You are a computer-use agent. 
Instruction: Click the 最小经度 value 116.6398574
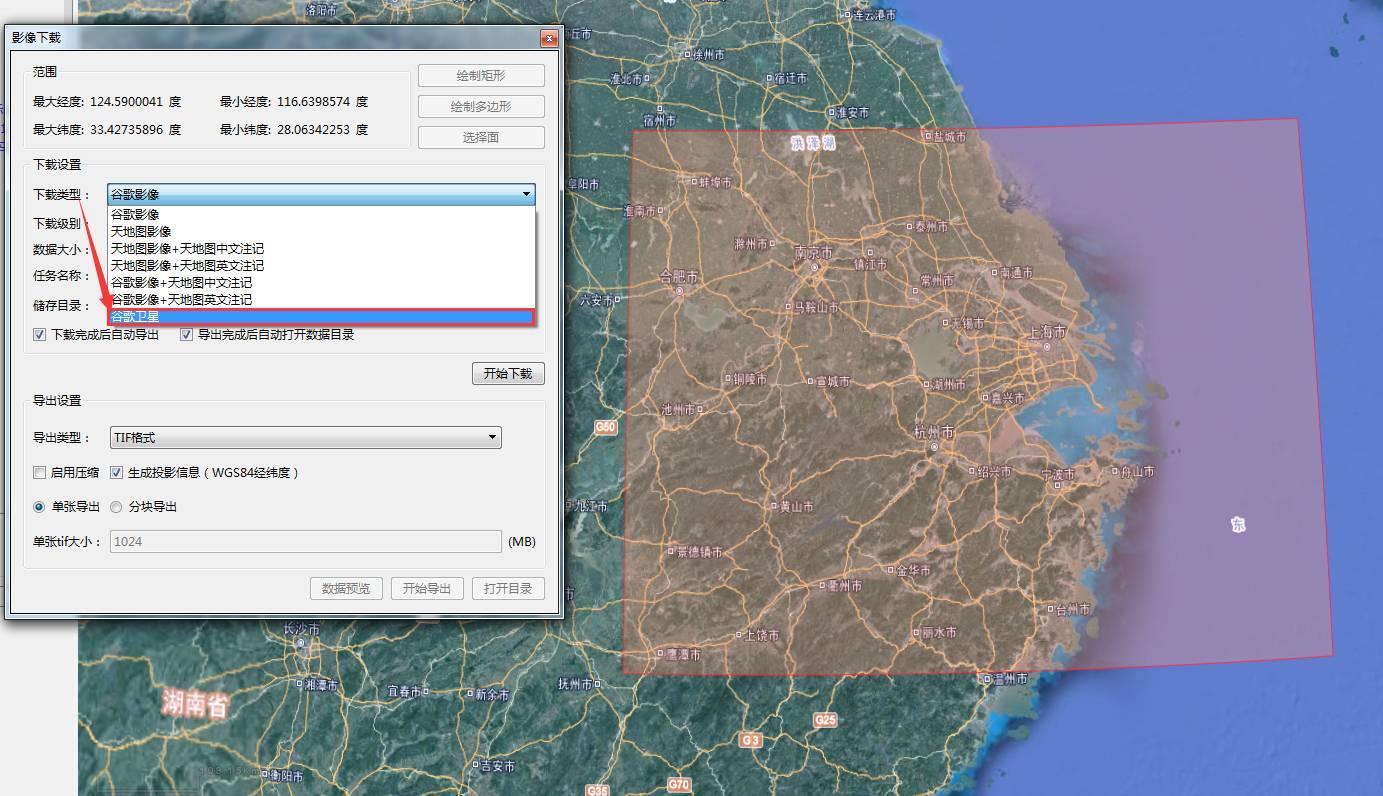click(314, 102)
